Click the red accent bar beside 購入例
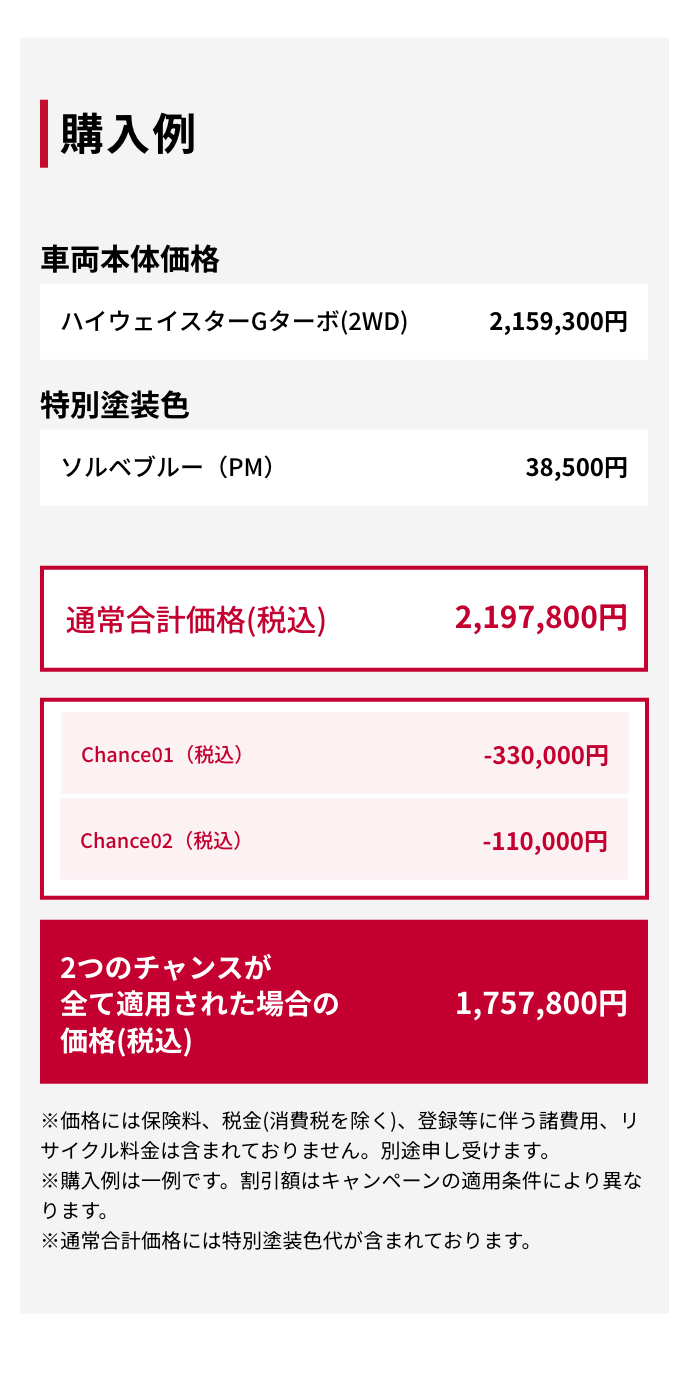 tap(44, 134)
